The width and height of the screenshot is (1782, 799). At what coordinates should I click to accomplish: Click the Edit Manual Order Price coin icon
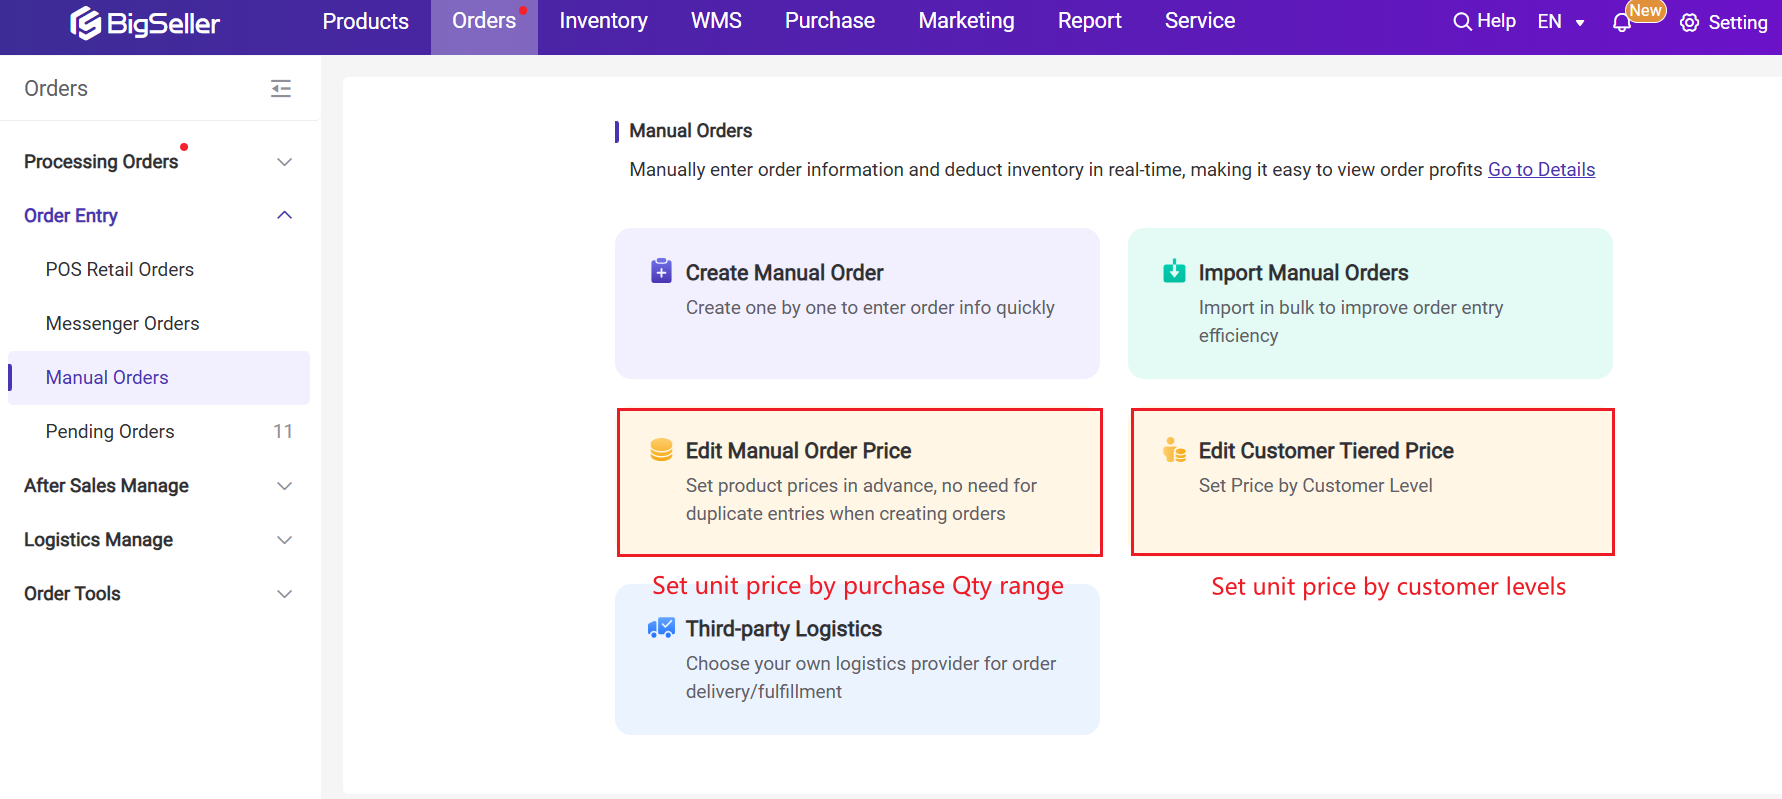[661, 450]
